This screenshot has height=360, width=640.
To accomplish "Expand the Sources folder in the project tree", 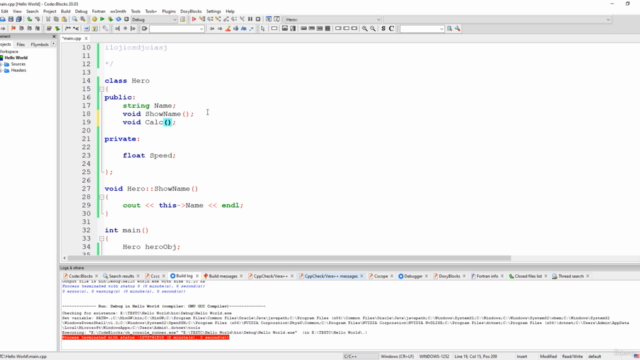I will [1, 64].
